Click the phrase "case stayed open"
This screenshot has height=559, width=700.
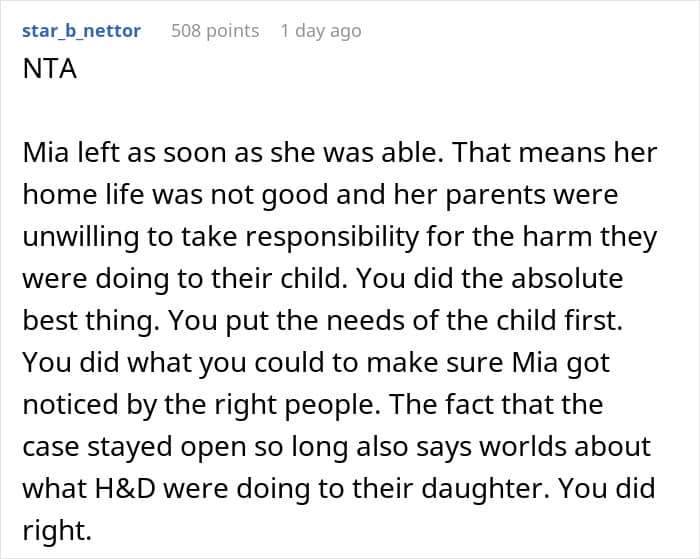pos(134,447)
